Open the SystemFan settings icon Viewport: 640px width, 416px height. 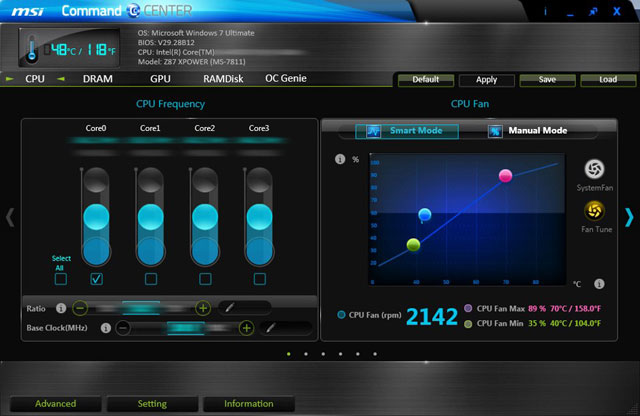coord(594,169)
